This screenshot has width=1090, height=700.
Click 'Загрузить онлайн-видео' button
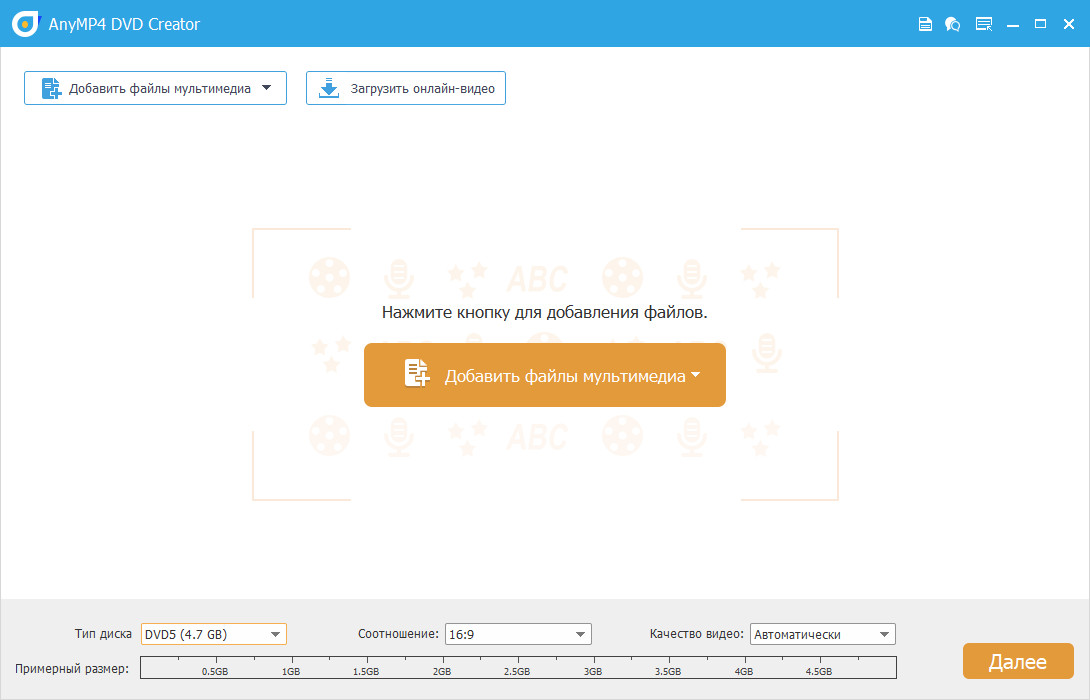click(x=406, y=88)
